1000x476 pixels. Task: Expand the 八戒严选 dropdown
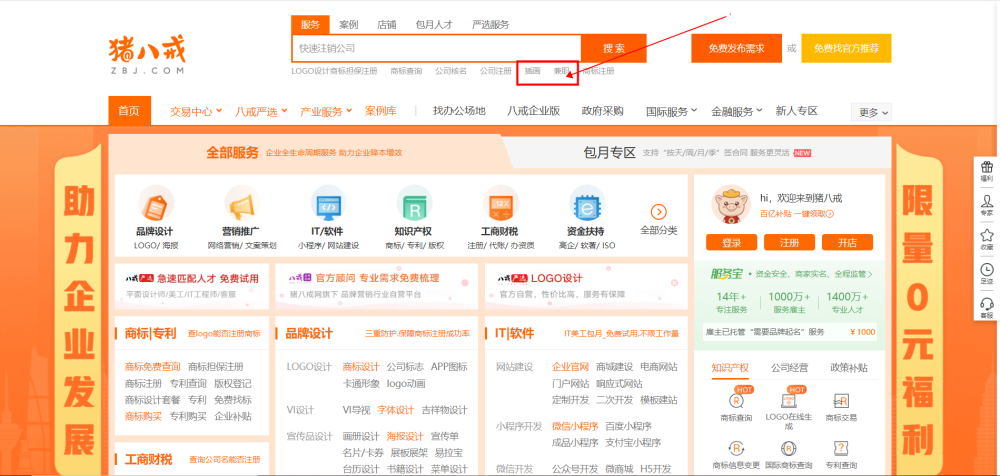click(261, 111)
